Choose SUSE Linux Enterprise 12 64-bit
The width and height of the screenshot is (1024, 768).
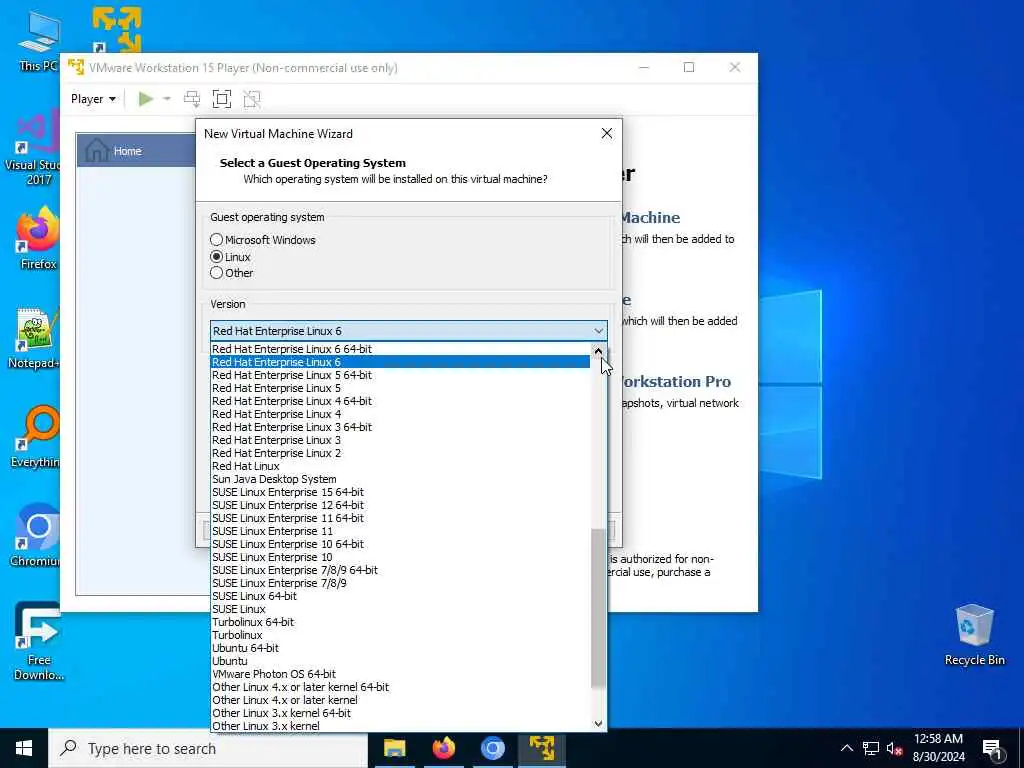click(x=401, y=505)
